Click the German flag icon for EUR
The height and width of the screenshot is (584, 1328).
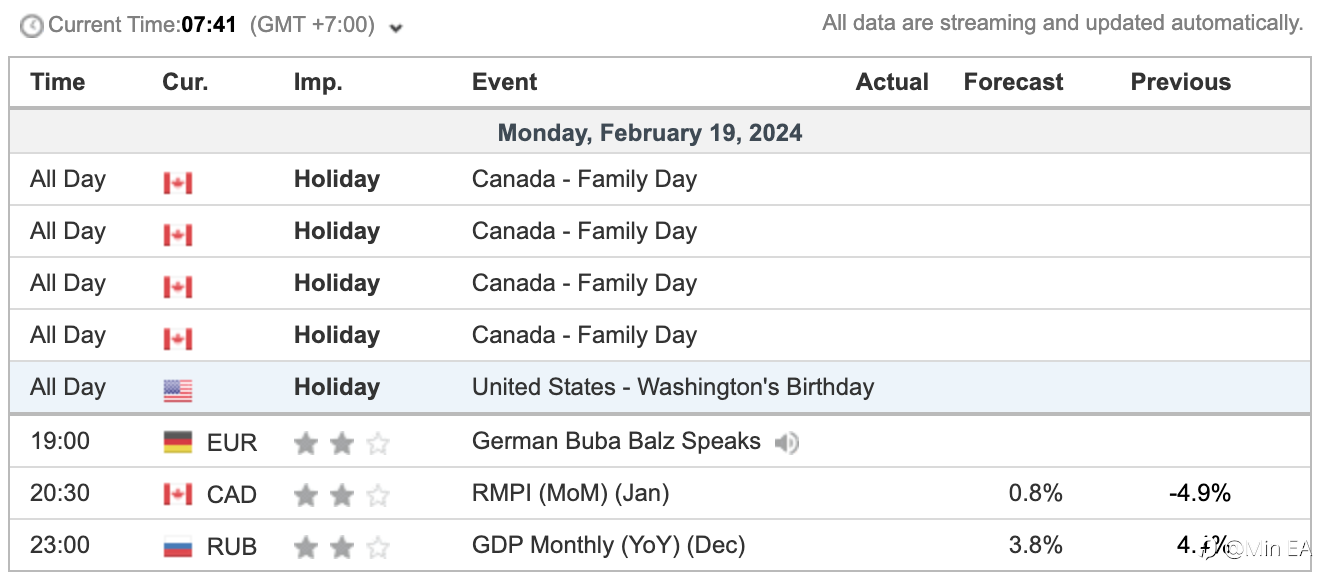(x=178, y=443)
